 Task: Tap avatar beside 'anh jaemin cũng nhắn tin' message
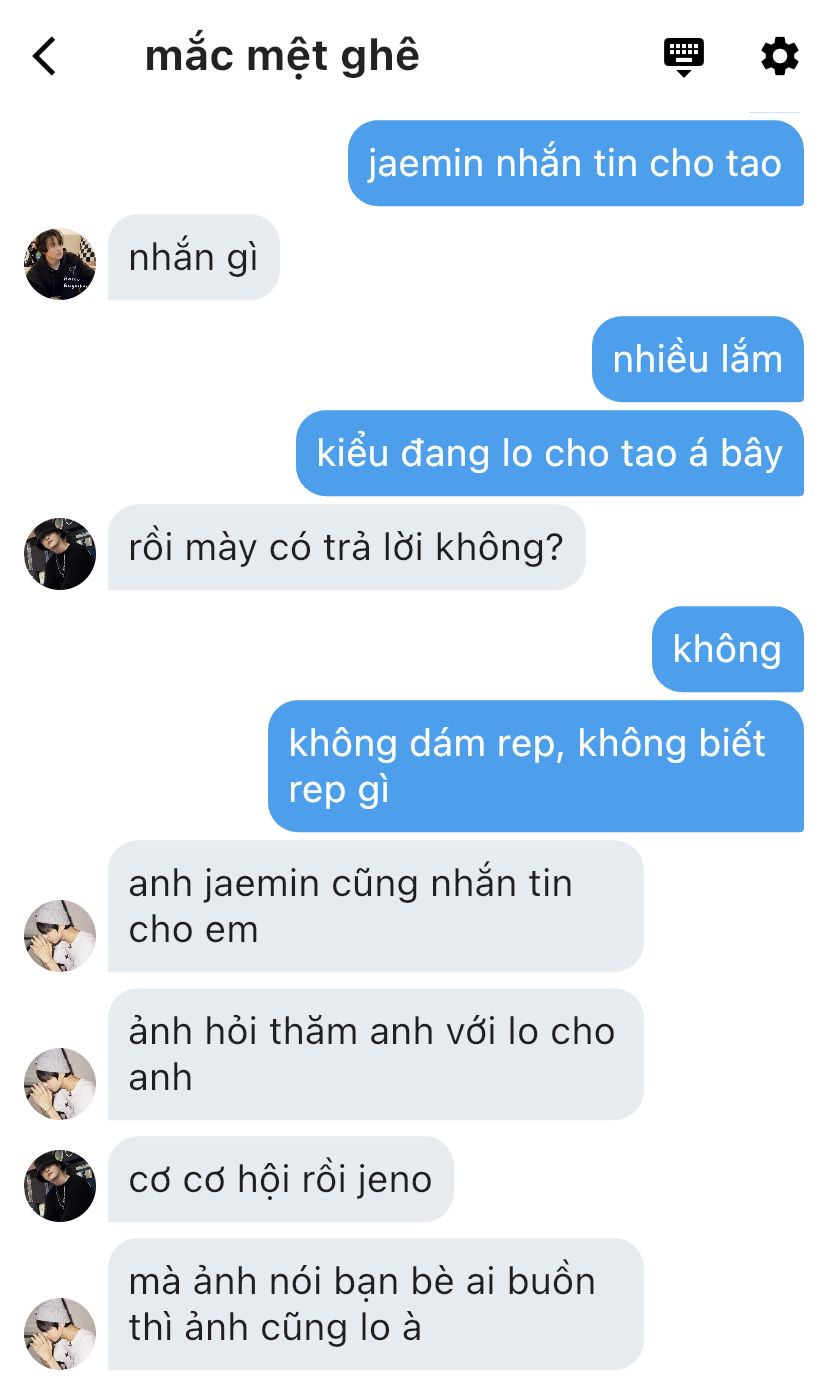(60, 936)
